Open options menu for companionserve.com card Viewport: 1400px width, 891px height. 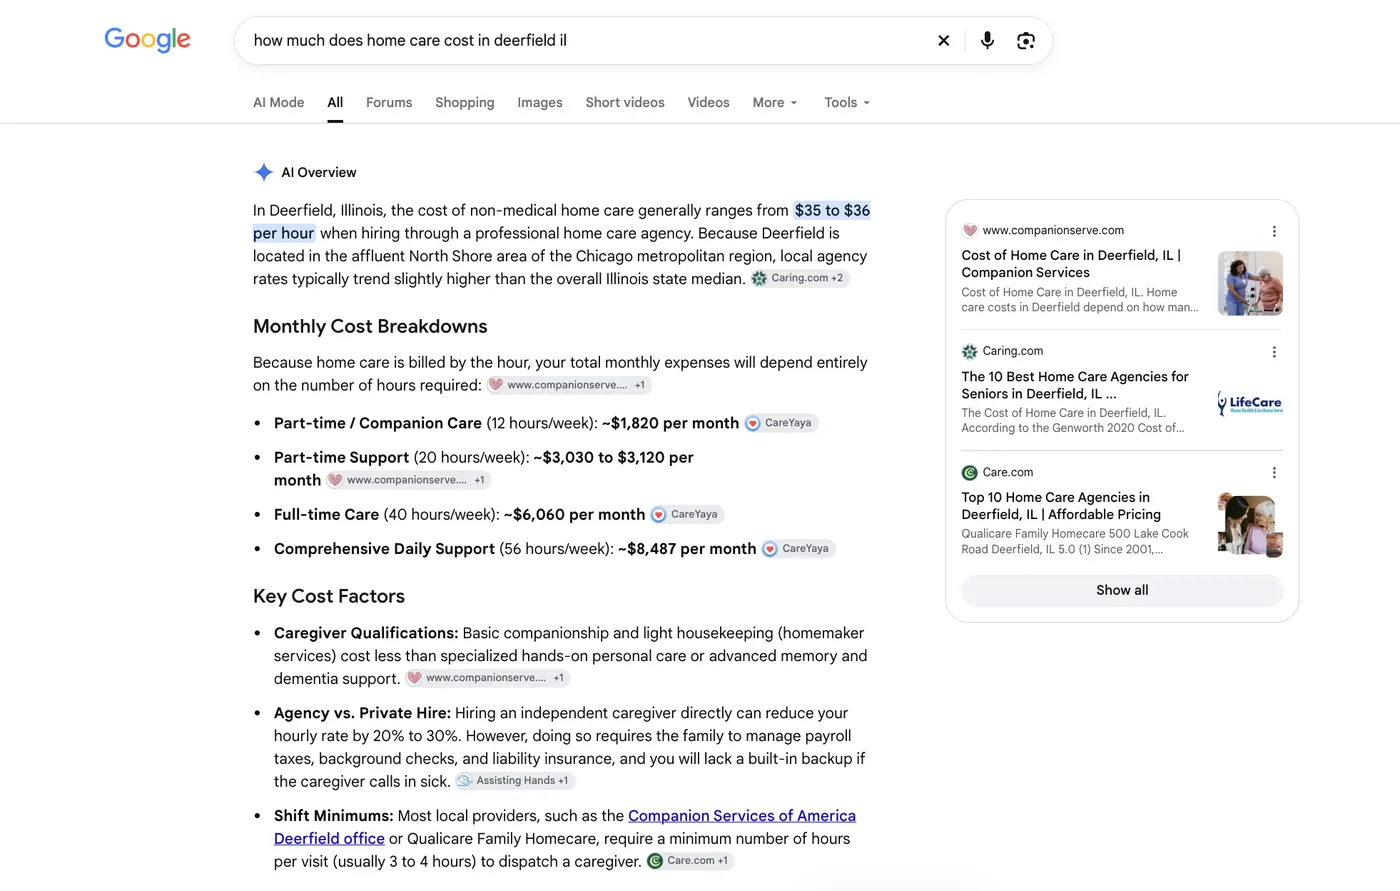[x=1274, y=231]
